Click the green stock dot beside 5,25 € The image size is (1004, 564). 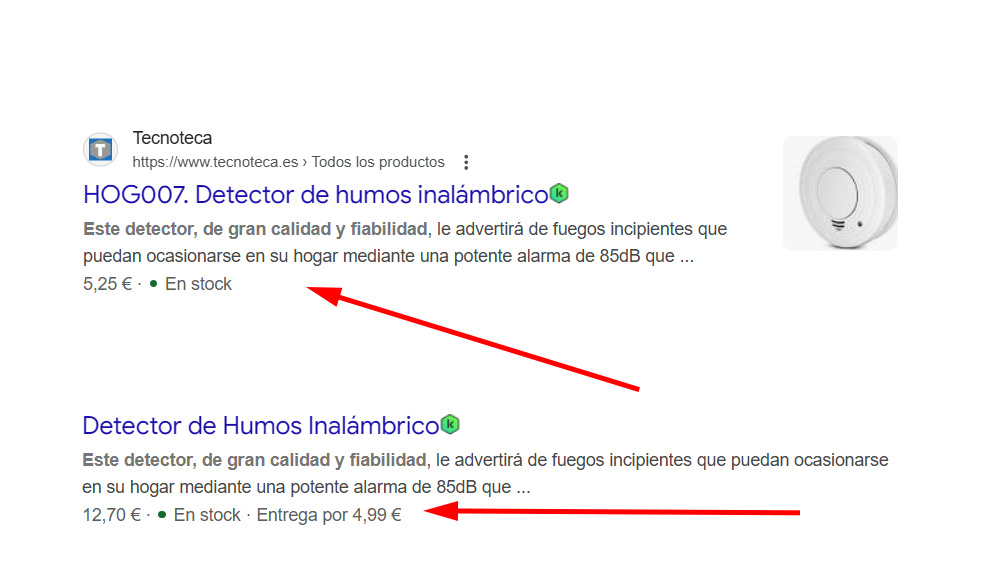click(x=153, y=284)
